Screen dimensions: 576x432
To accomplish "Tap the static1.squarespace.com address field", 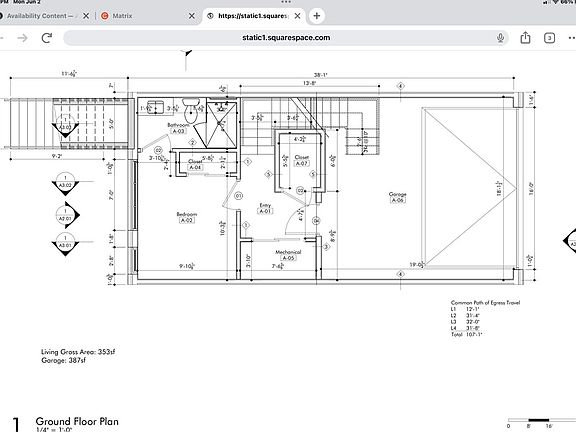I will [286, 37].
